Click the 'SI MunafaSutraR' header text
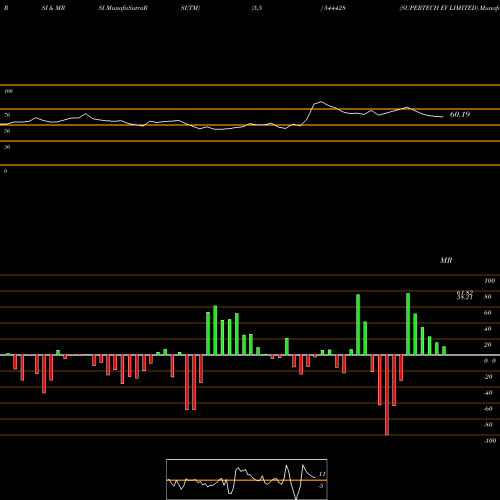This screenshot has height=500, width=500. [123, 8]
